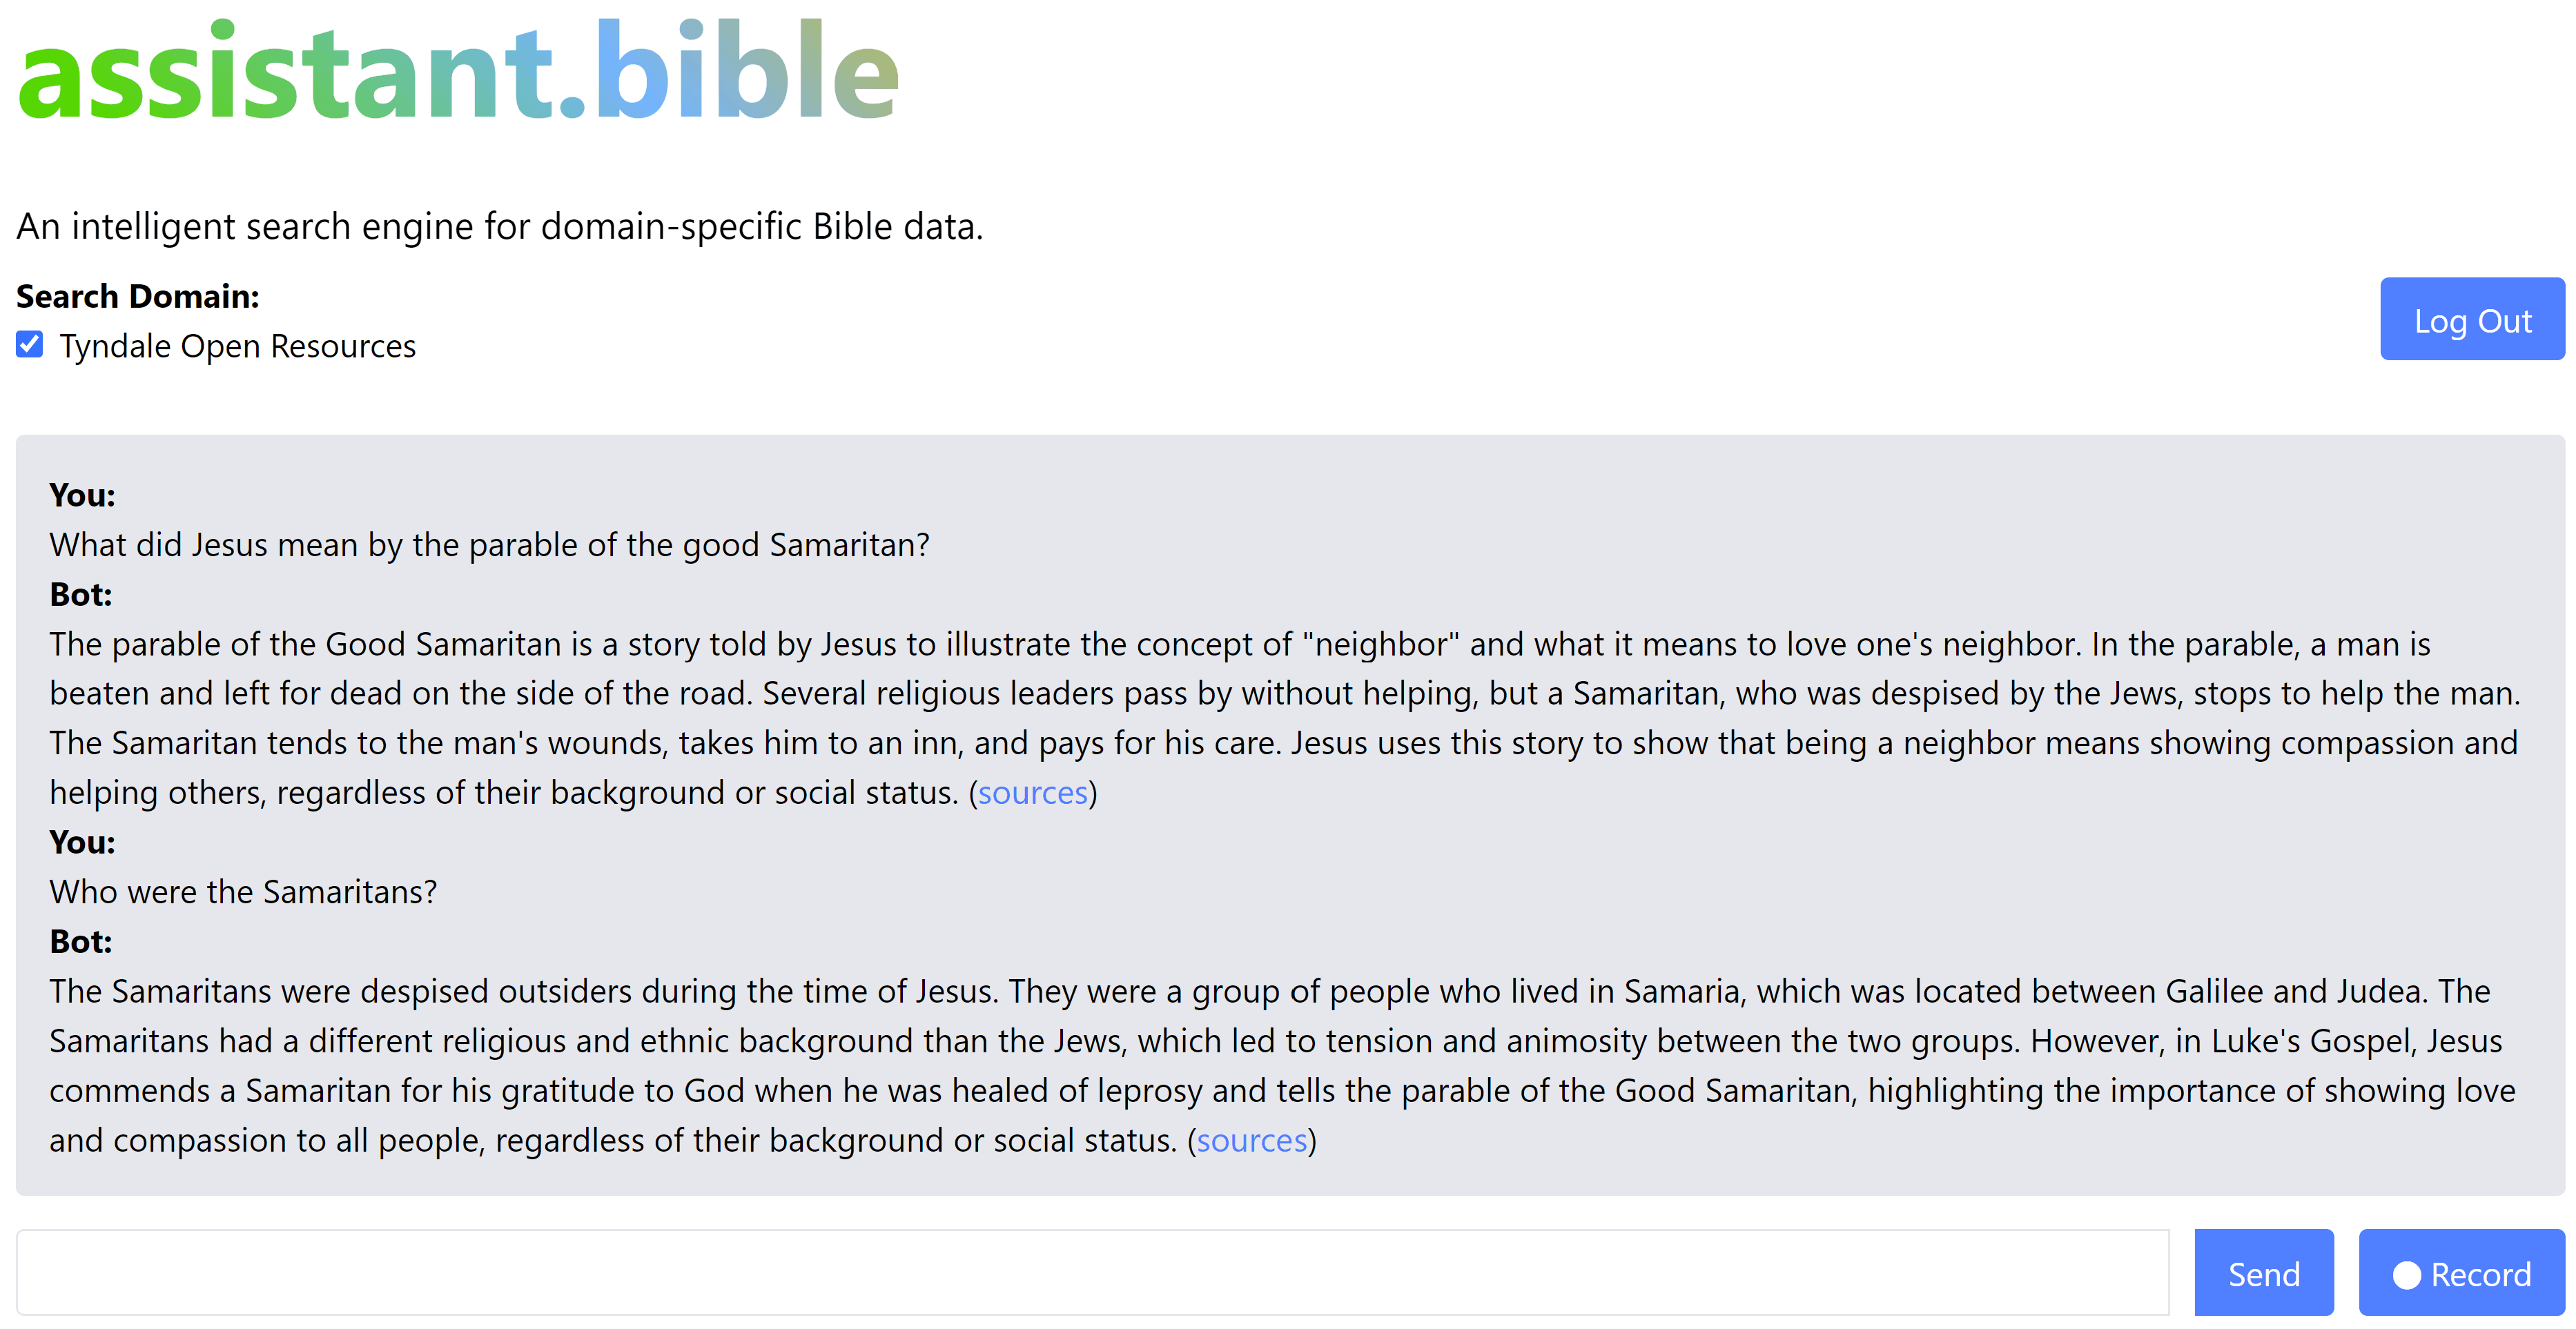This screenshot has height=1329, width=2576.
Task: Click the Tyndale Open Resources label
Action: pos(237,346)
